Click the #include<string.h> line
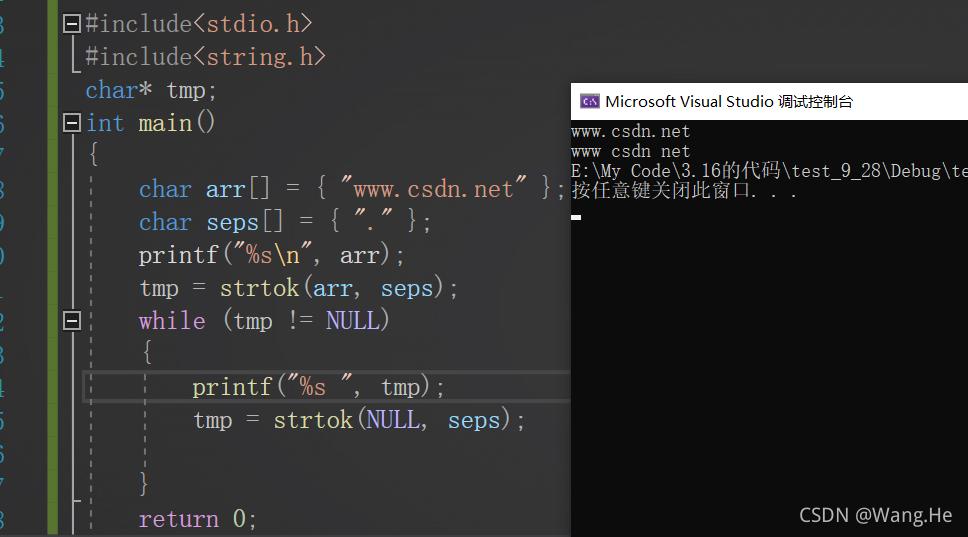968x537 pixels. point(205,57)
